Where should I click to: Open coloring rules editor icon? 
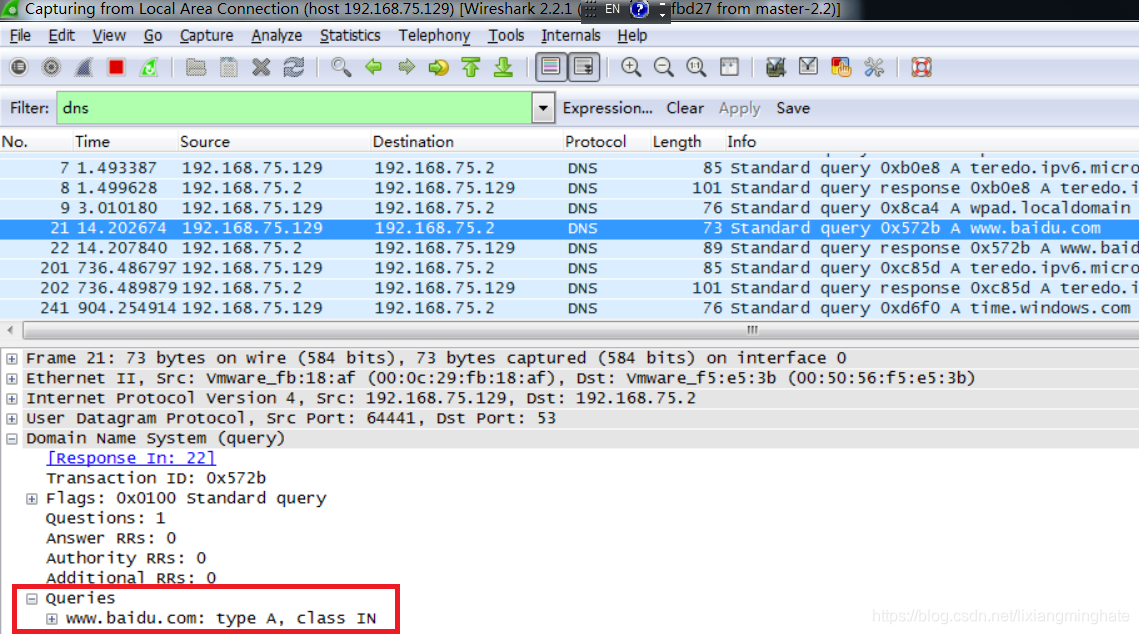click(x=840, y=68)
